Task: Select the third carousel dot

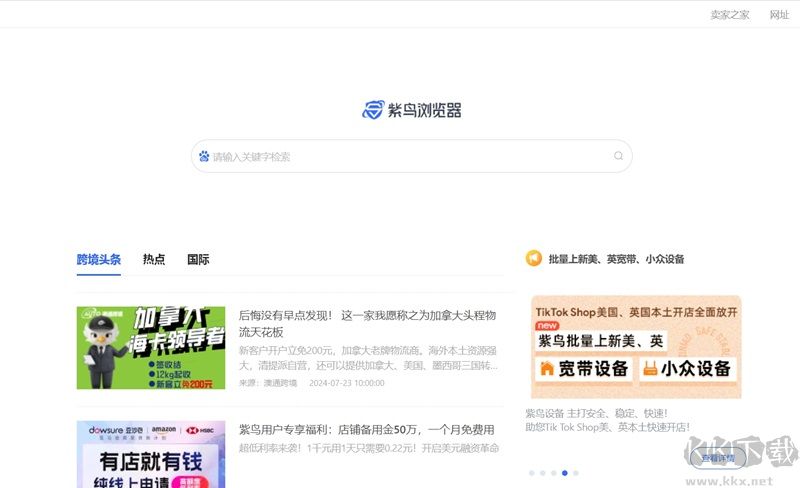Action: [x=554, y=473]
